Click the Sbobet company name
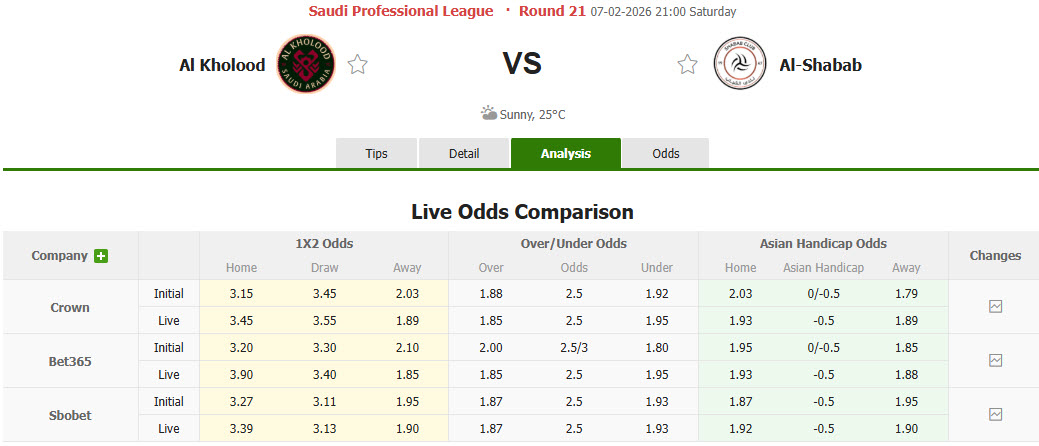 70,414
